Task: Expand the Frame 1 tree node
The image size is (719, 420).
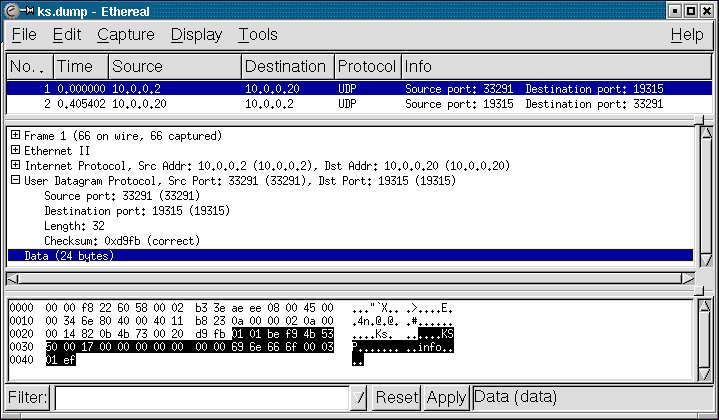Action: pyautogui.click(x=16, y=135)
